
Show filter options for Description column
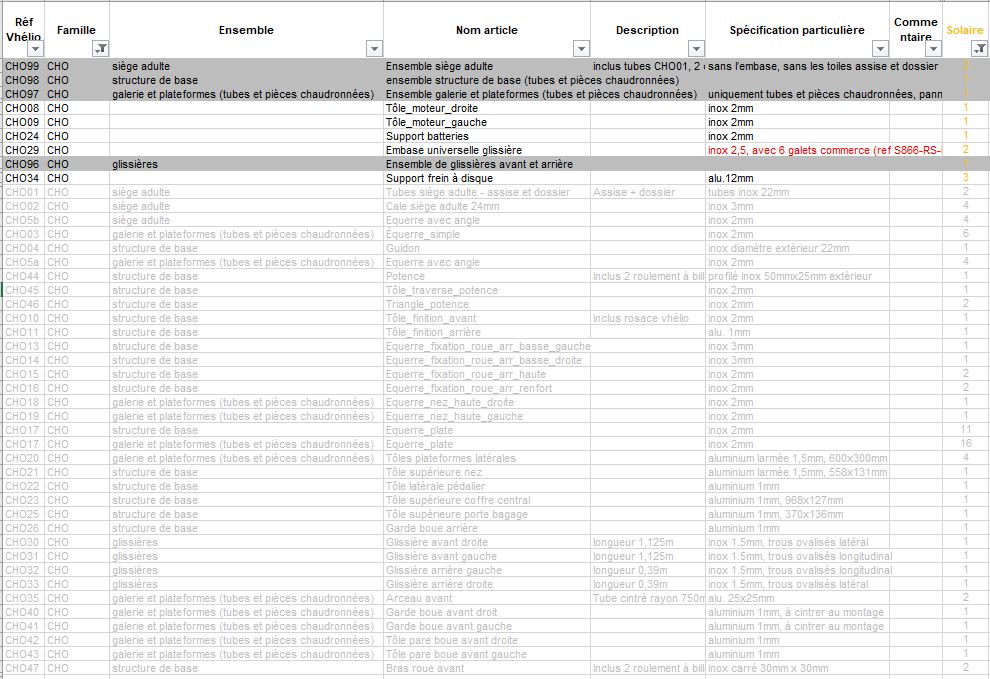[696, 49]
